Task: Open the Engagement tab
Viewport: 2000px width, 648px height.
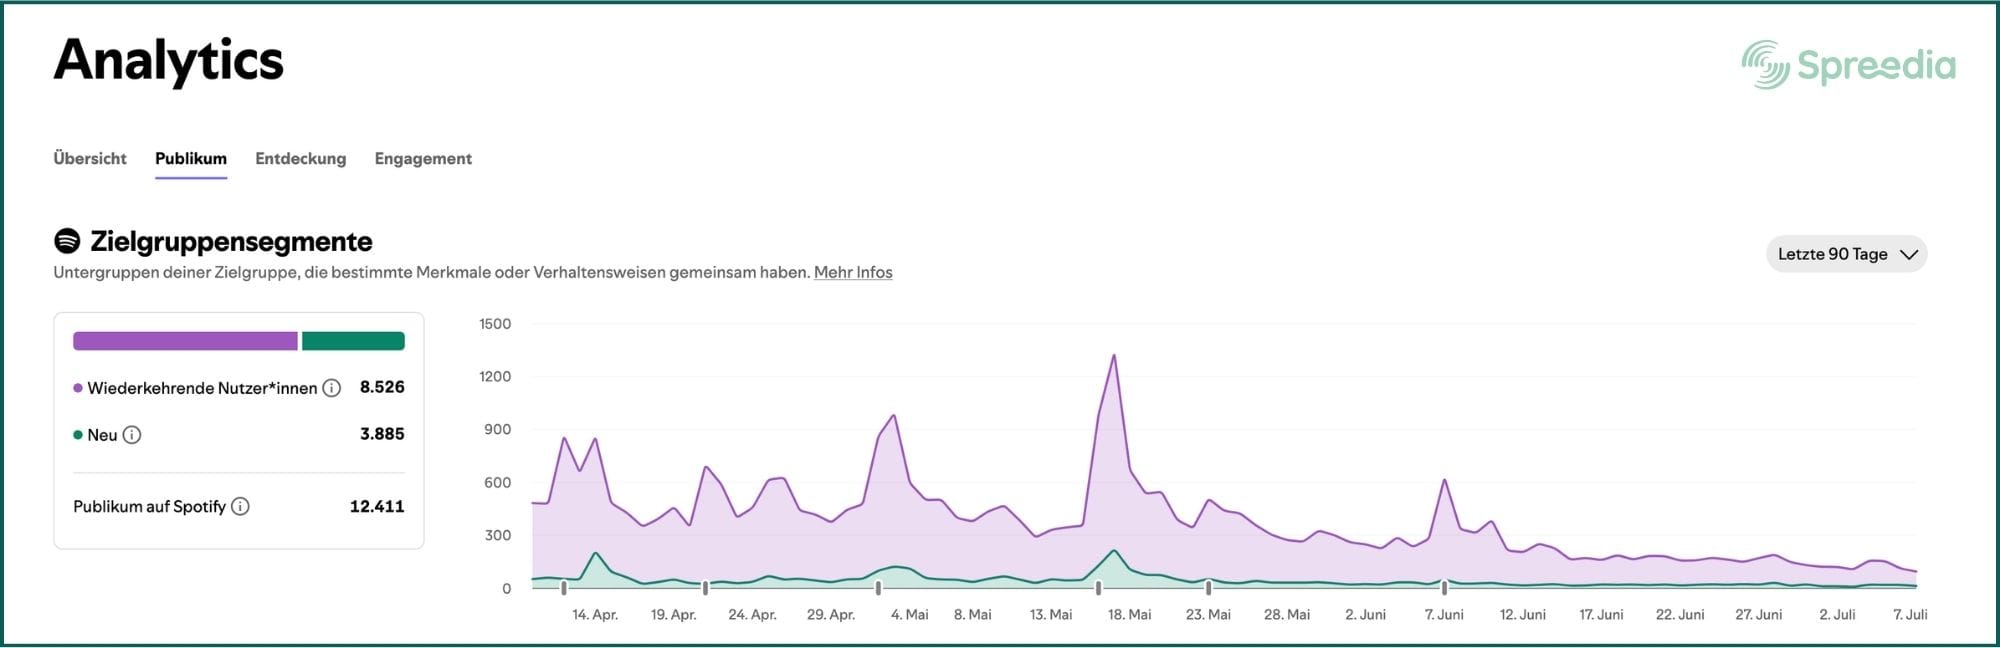Action: tap(423, 158)
